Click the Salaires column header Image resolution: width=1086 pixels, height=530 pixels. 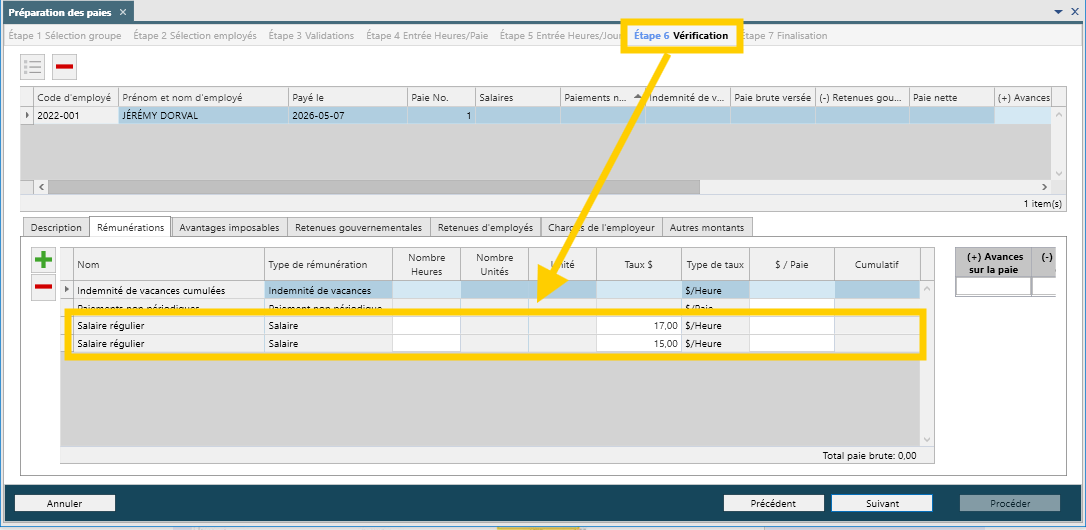pyautogui.click(x=518, y=98)
